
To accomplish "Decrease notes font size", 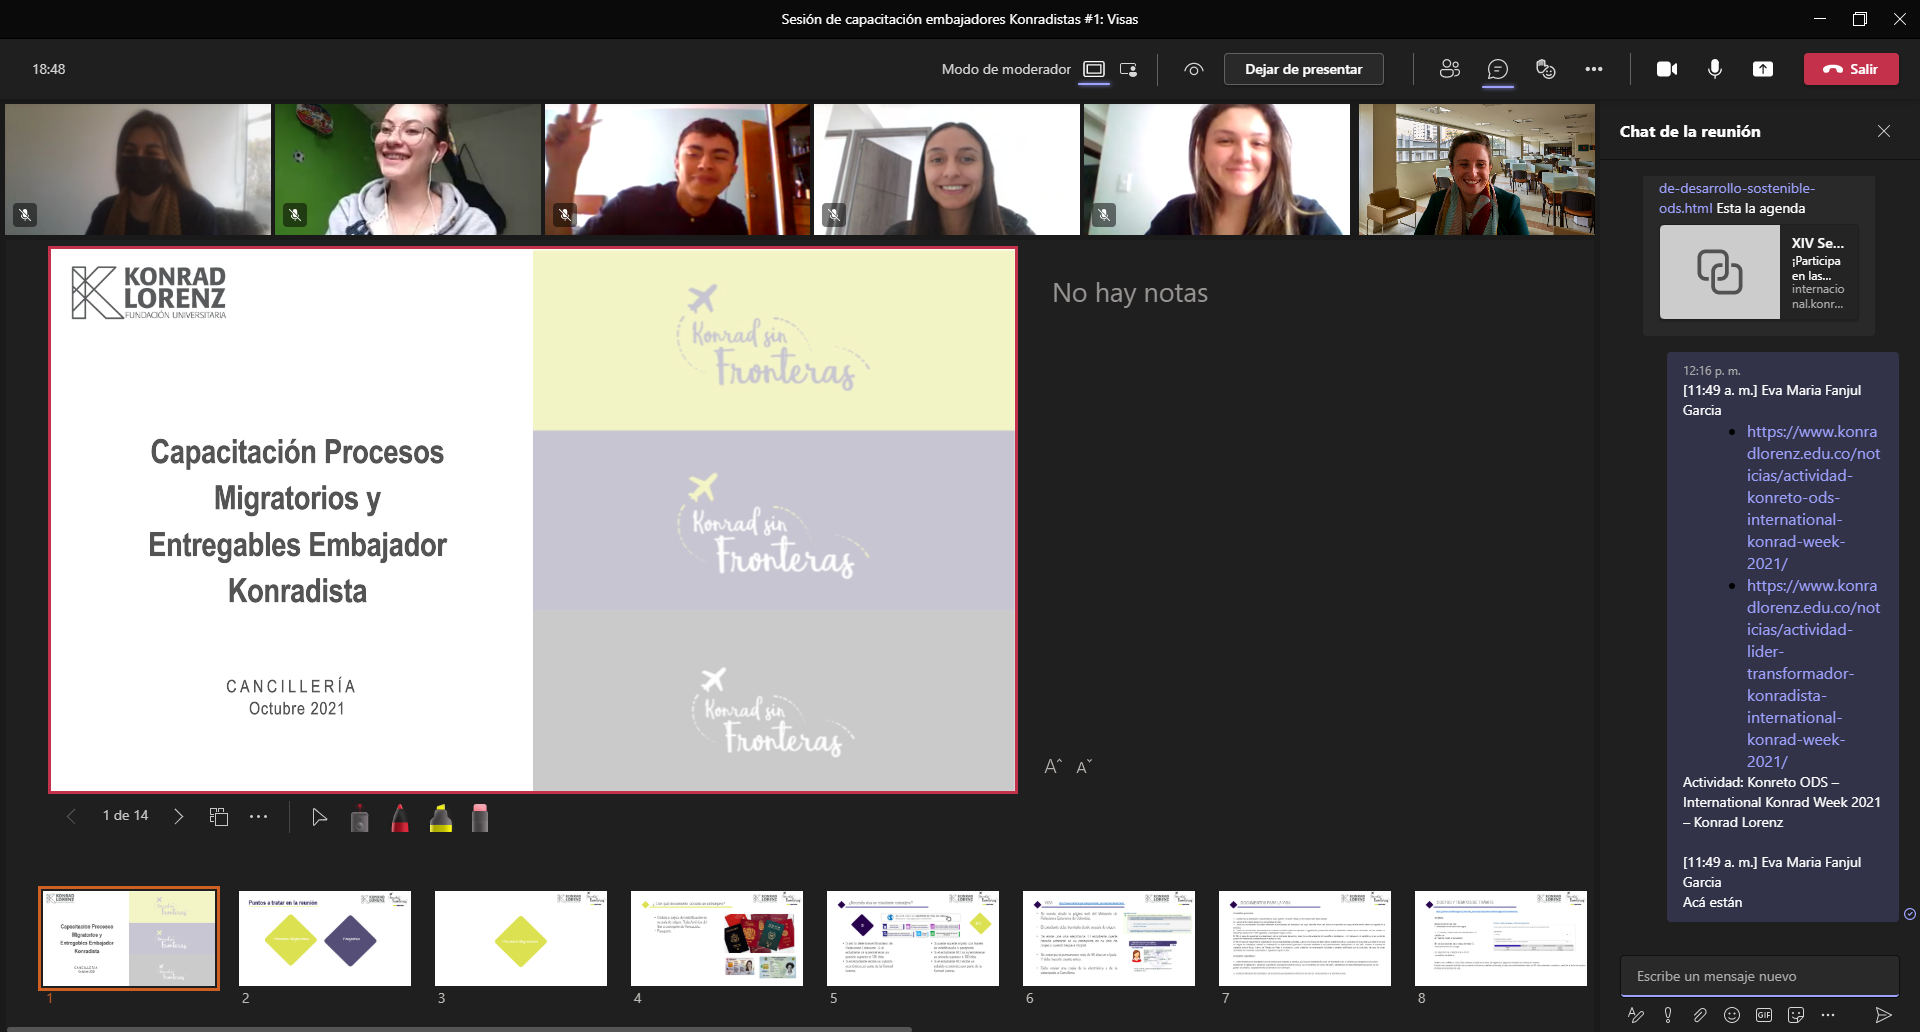I will [x=1084, y=766].
